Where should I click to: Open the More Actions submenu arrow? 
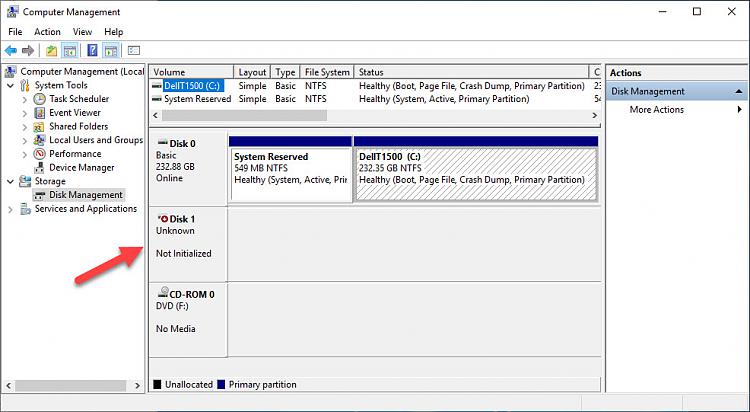pos(740,110)
